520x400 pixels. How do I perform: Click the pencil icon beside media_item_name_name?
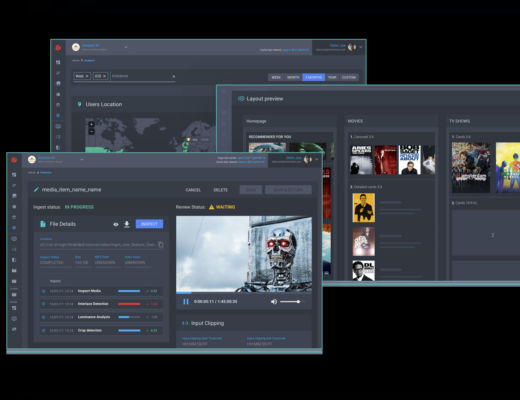coord(36,189)
